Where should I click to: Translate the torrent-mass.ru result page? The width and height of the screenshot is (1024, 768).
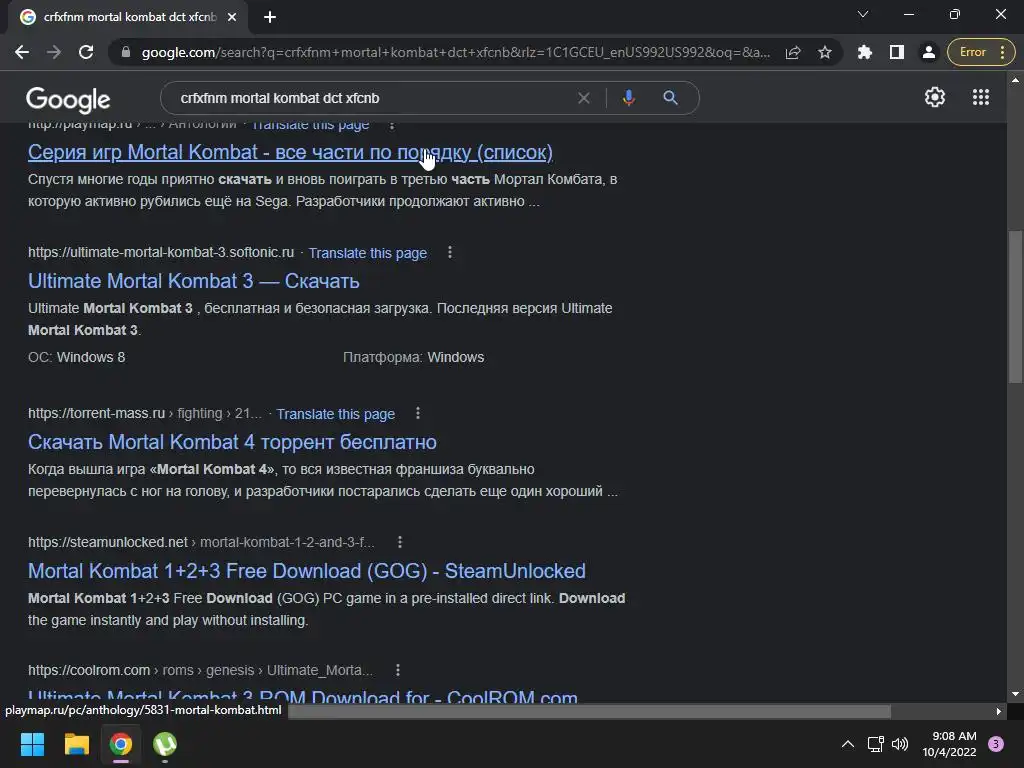coord(336,414)
